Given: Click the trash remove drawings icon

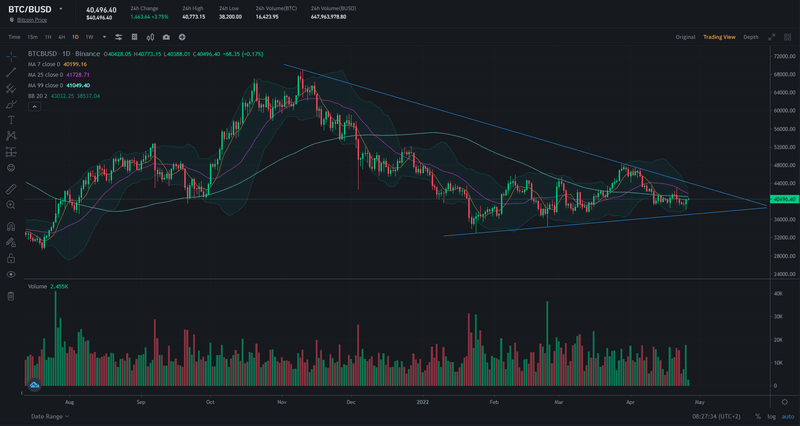Looking at the screenshot, I should (11, 296).
